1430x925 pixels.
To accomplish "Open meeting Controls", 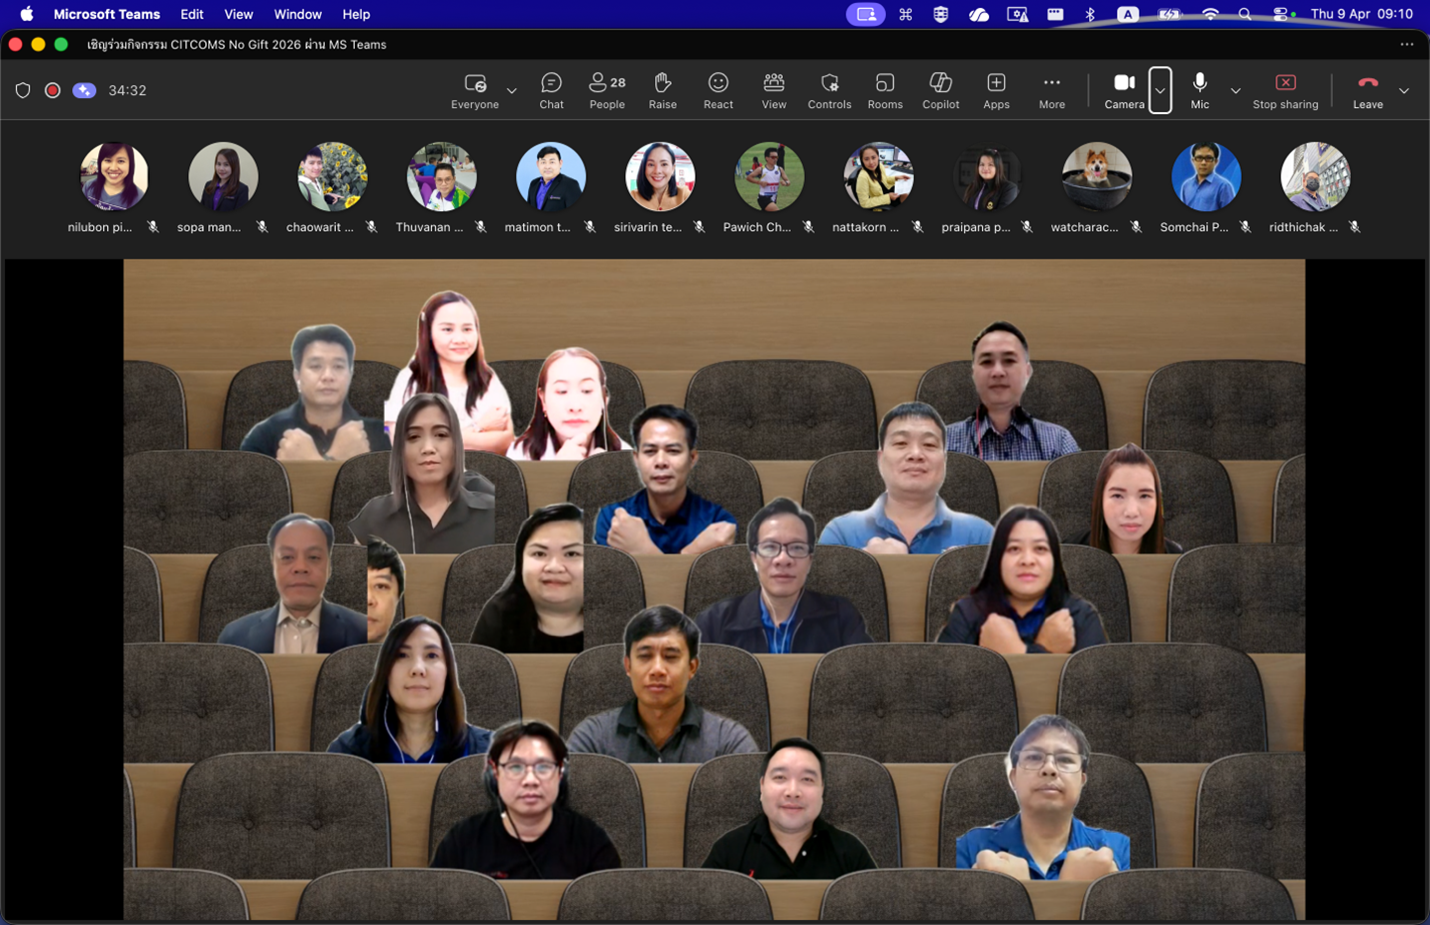I will point(829,90).
